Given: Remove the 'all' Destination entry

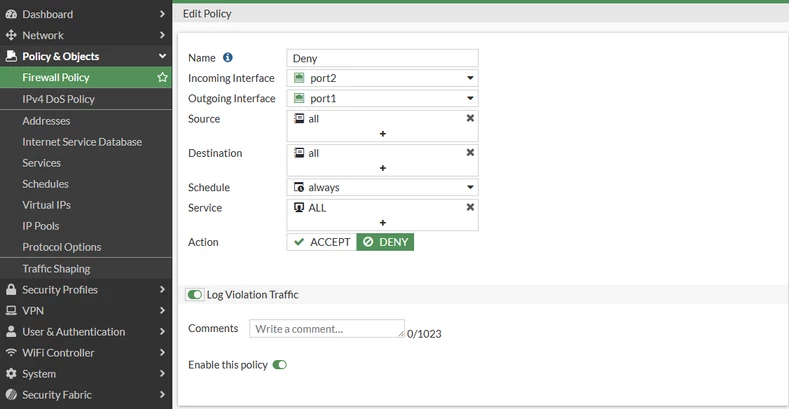Looking at the screenshot, I should click(470, 152).
